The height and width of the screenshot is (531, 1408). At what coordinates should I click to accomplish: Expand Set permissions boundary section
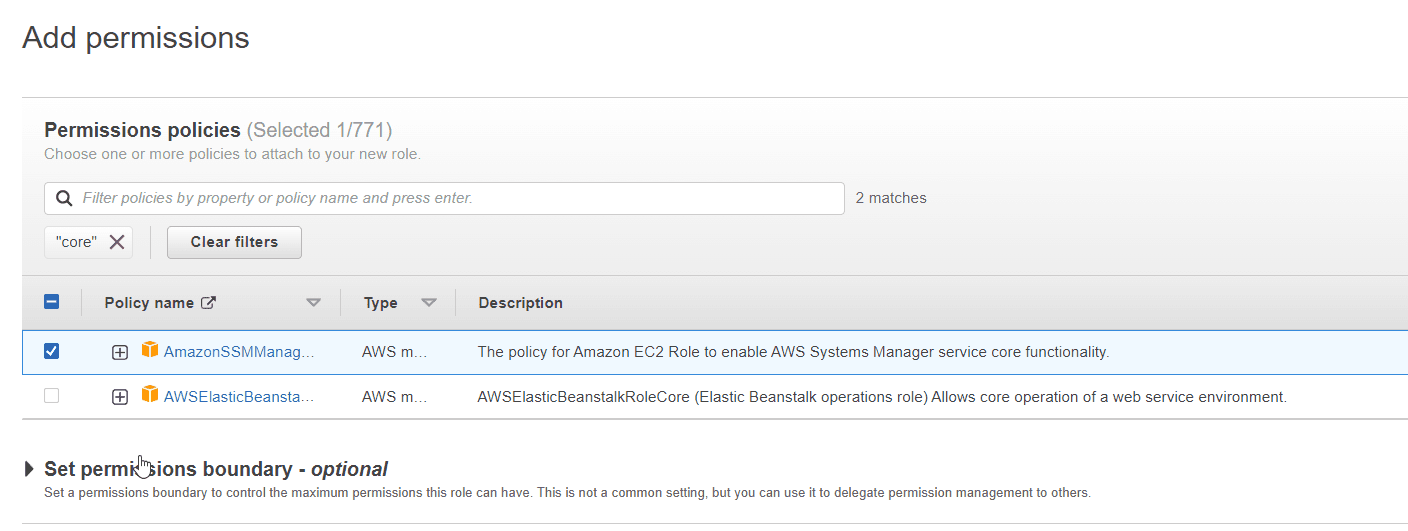(29, 469)
